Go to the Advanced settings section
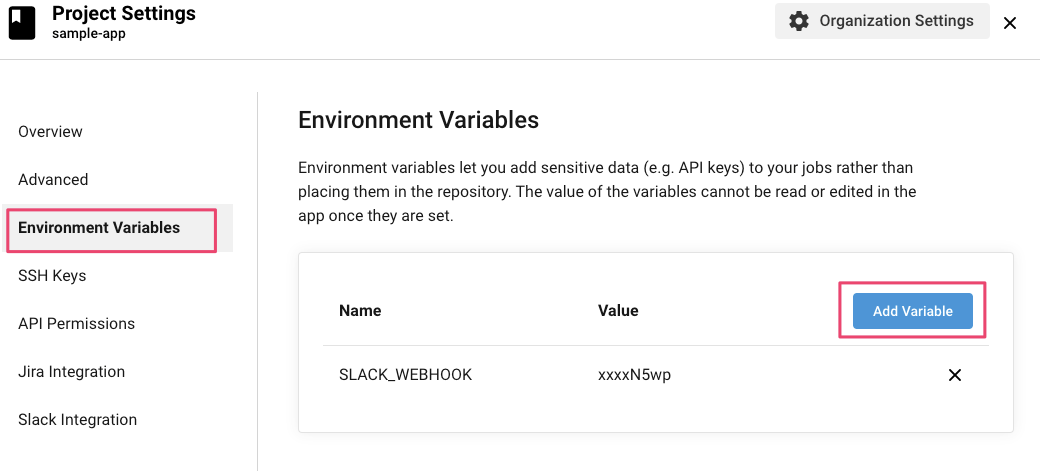The width and height of the screenshot is (1040, 471). pyautogui.click(x=53, y=180)
